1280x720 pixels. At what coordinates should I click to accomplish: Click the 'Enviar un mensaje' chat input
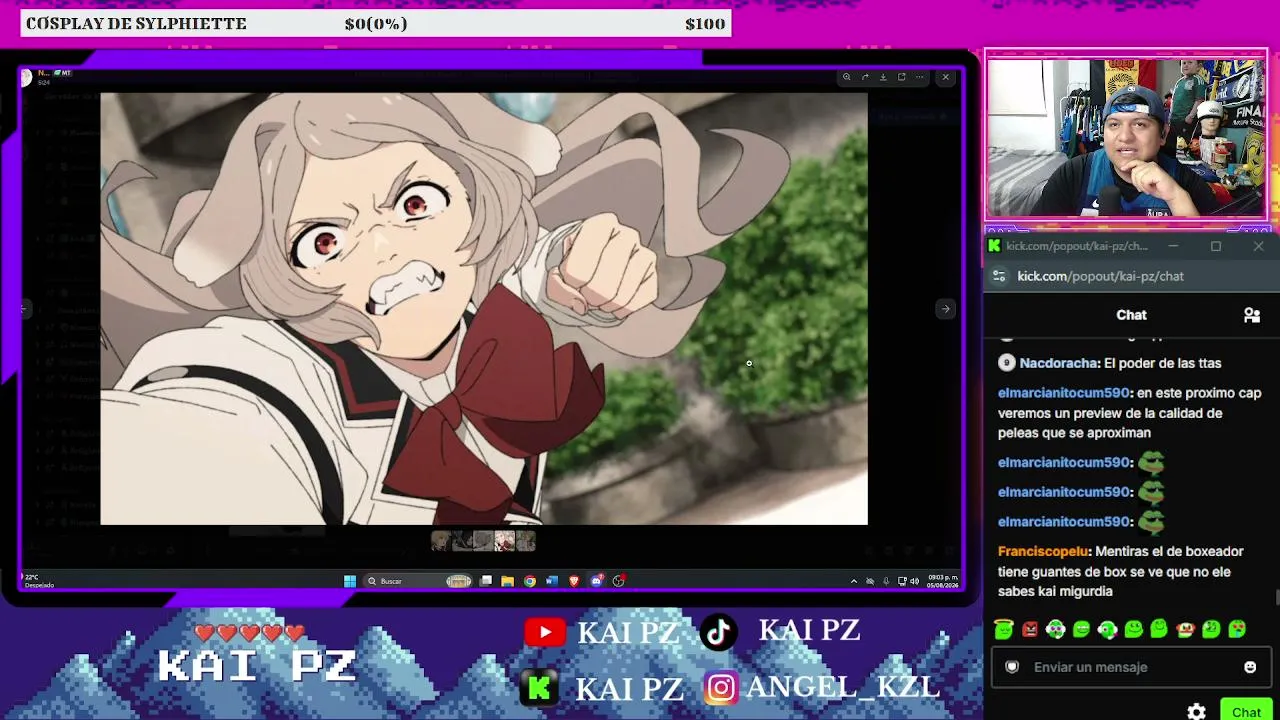pyautogui.click(x=1131, y=667)
